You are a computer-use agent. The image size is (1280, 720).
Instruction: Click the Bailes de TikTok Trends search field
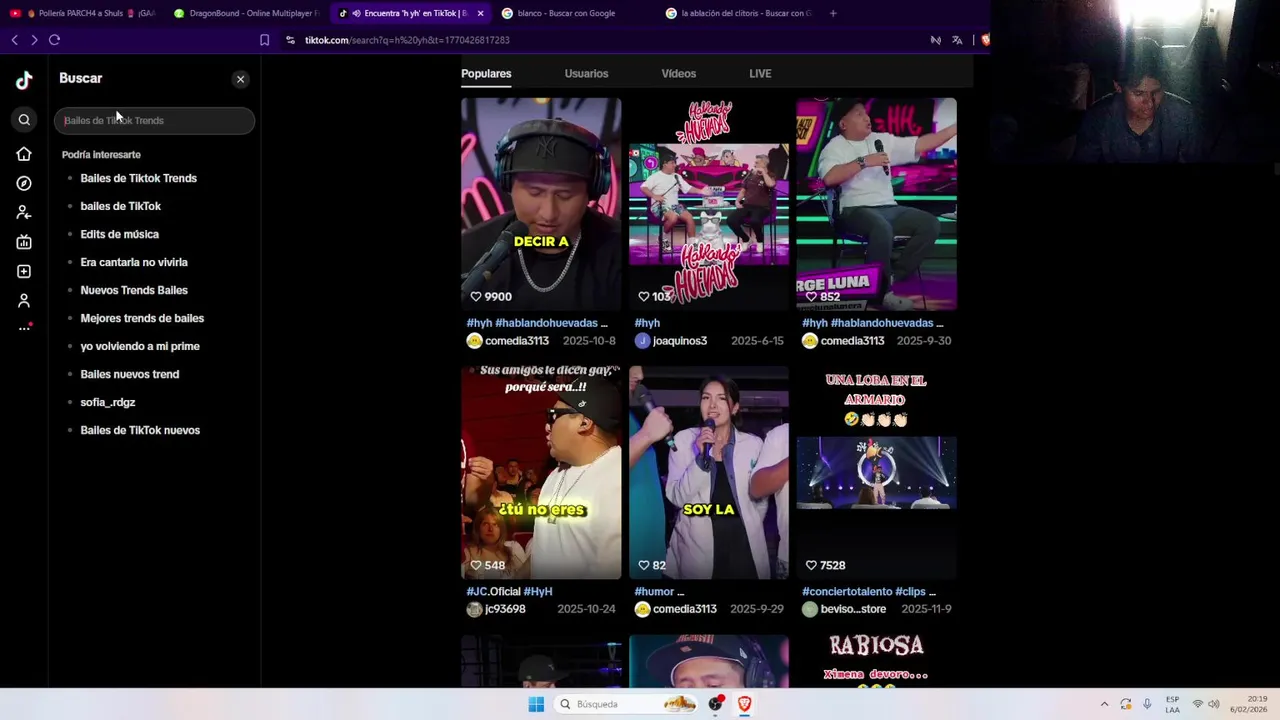(154, 120)
